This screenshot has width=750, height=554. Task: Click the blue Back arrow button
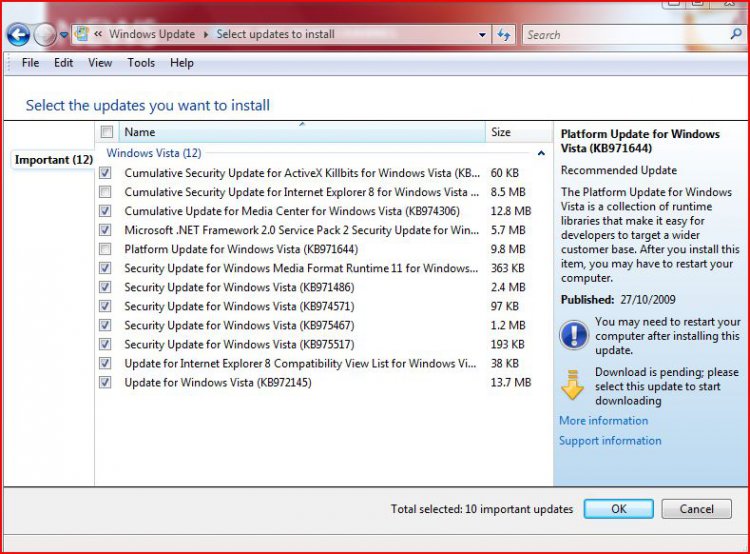point(19,35)
